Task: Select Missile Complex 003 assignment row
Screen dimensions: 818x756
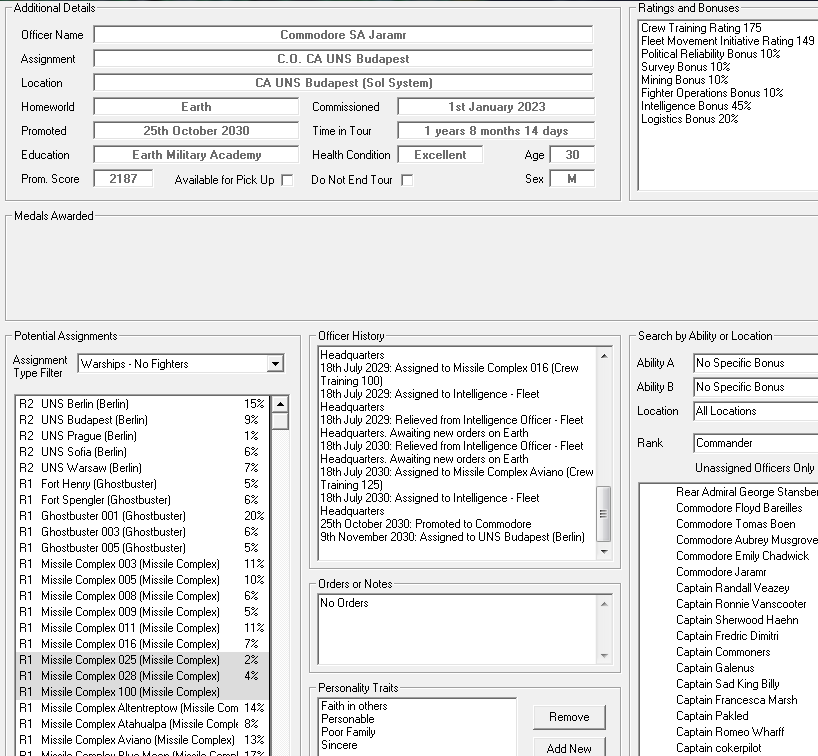Action: [x=142, y=564]
